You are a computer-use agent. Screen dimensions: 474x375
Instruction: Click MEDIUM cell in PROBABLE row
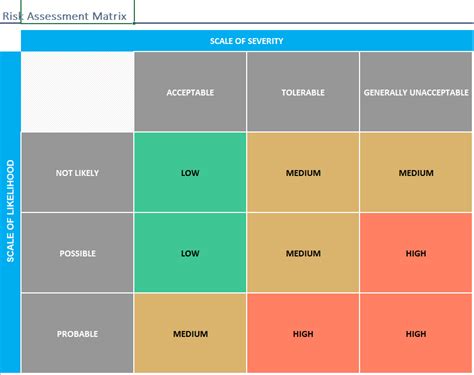pos(190,333)
